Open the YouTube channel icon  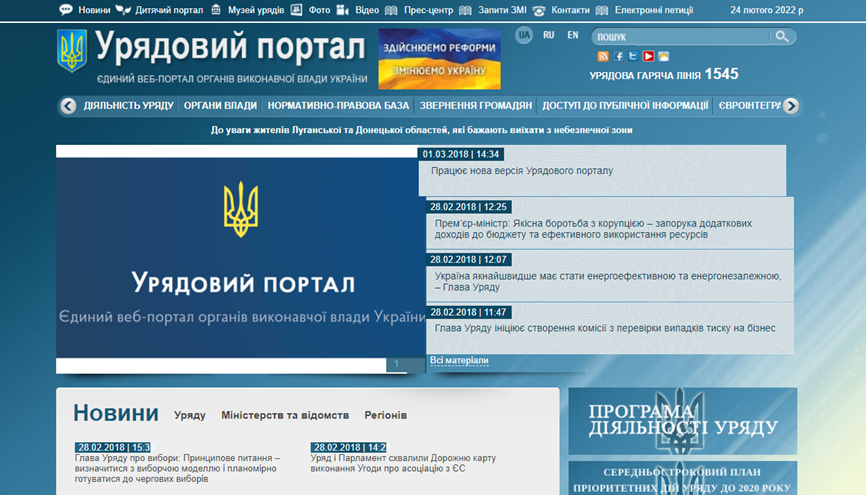[x=648, y=56]
